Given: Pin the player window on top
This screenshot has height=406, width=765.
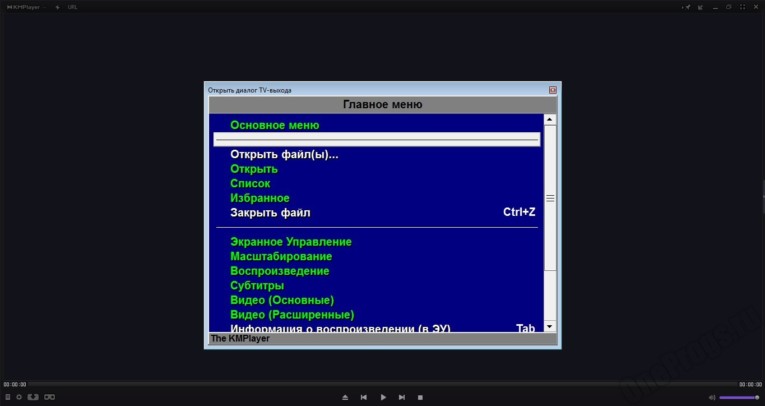Looking at the screenshot, I should point(687,7).
